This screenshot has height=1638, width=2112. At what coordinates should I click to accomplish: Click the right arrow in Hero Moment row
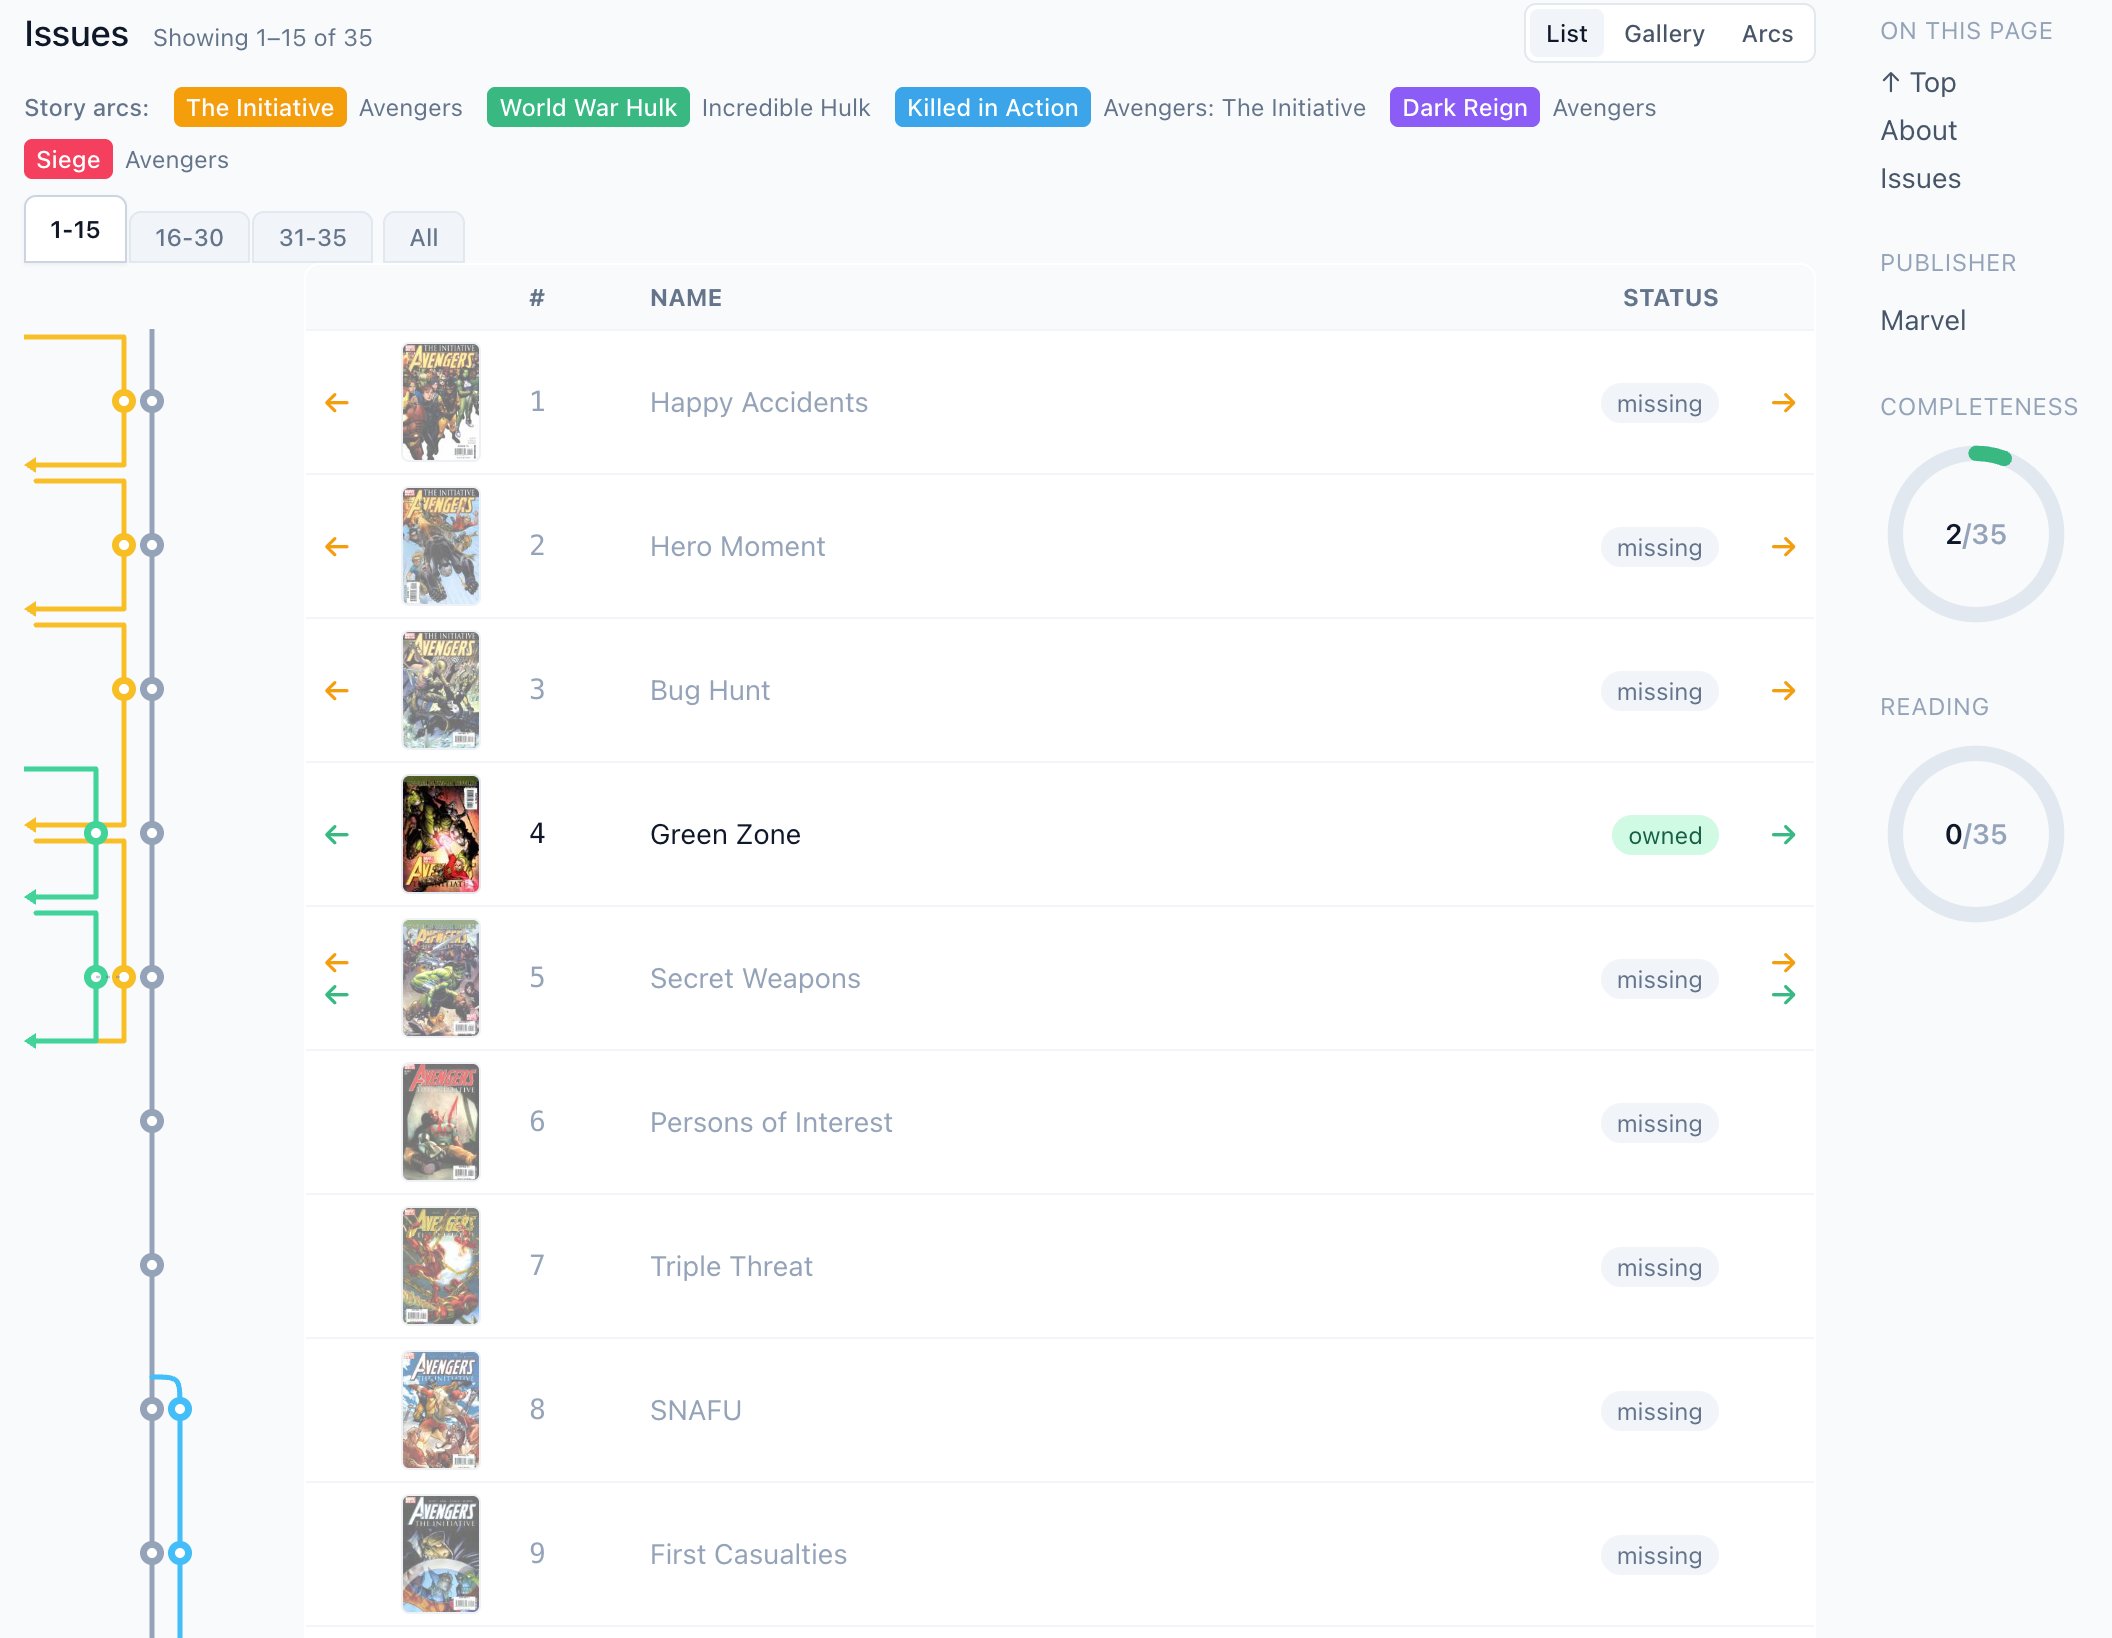[1783, 547]
